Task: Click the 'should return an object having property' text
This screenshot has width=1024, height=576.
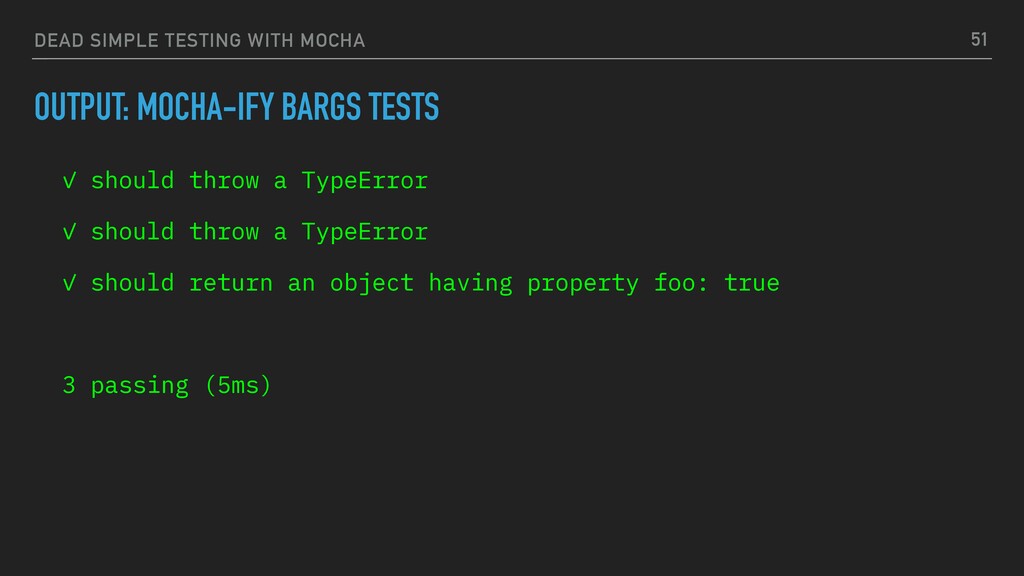Action: point(364,283)
